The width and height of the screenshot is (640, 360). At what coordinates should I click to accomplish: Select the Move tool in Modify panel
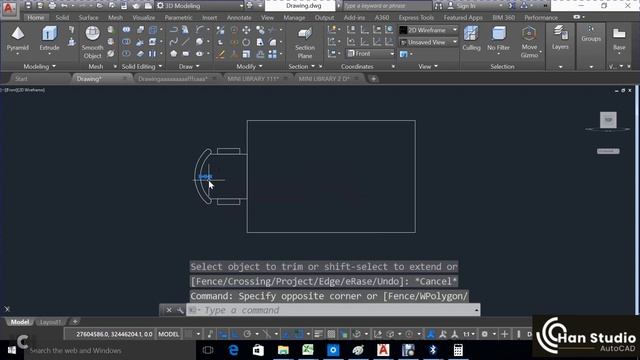click(247, 30)
